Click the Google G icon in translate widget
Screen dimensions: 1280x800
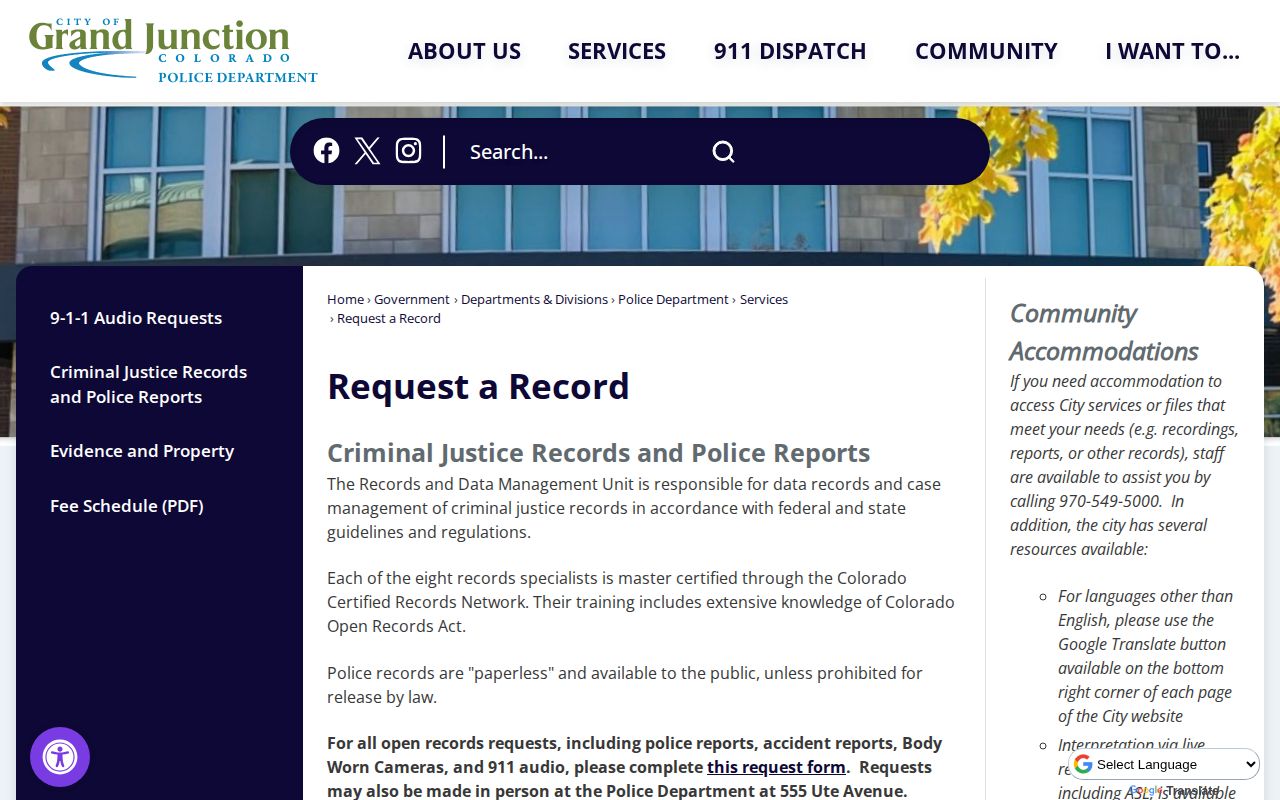(1083, 765)
